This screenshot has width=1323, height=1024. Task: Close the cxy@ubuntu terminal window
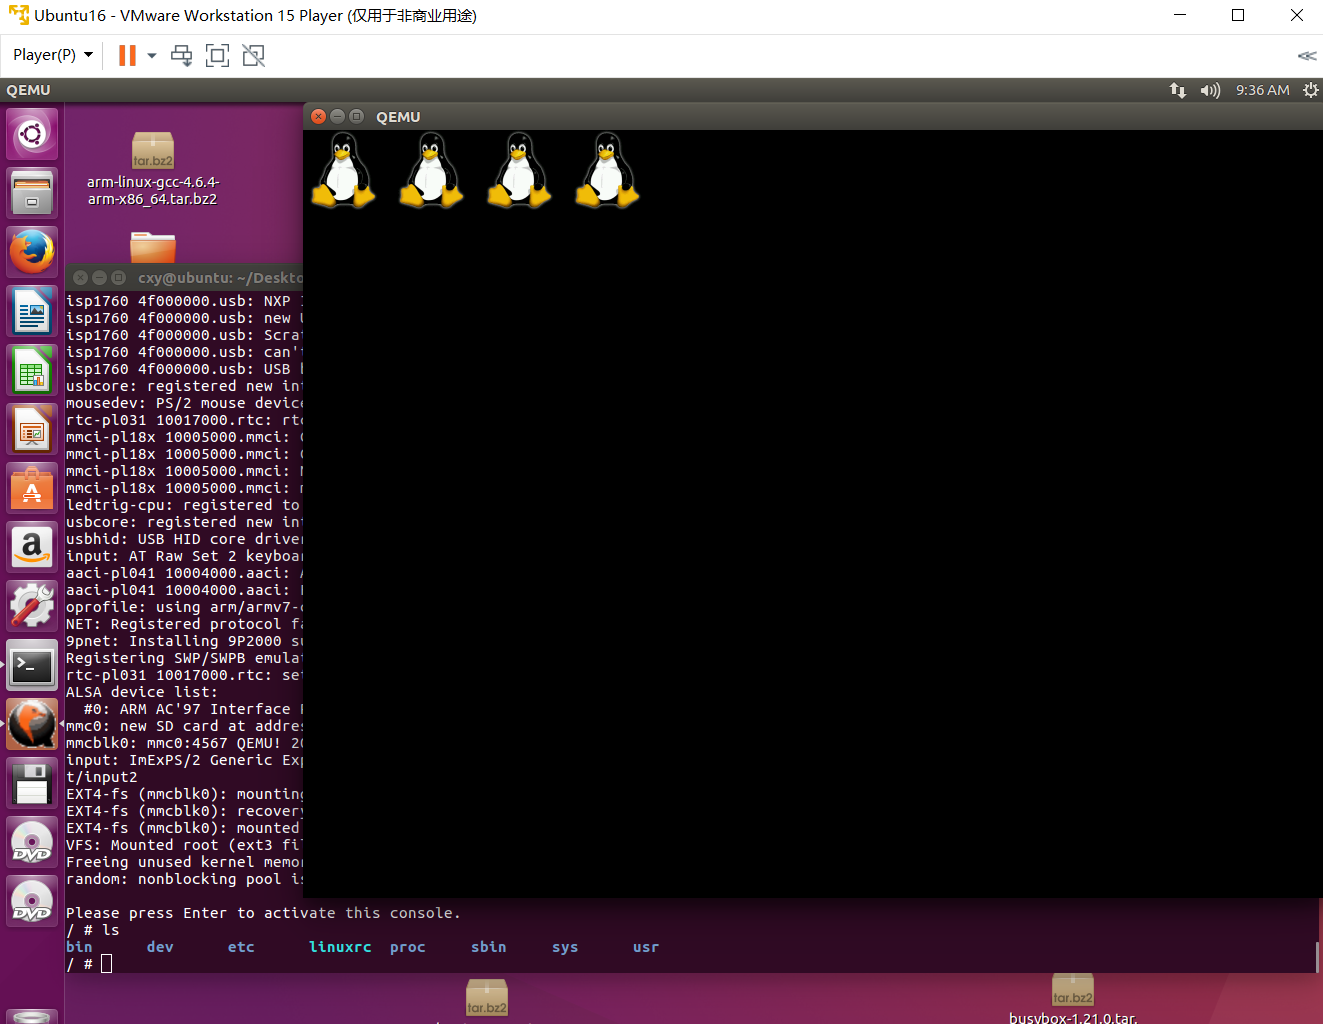coord(80,277)
